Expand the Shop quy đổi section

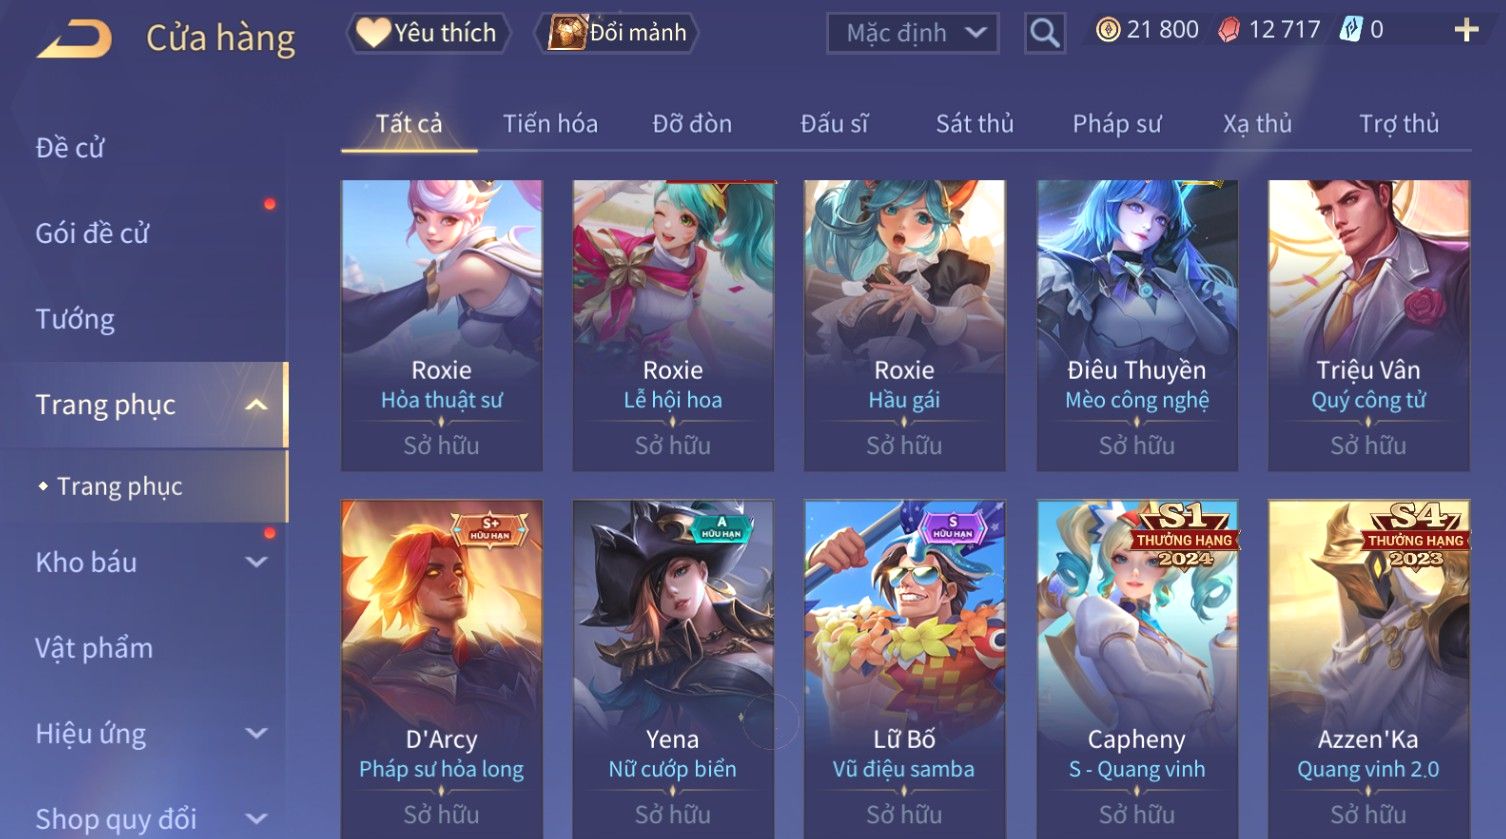(x=257, y=819)
